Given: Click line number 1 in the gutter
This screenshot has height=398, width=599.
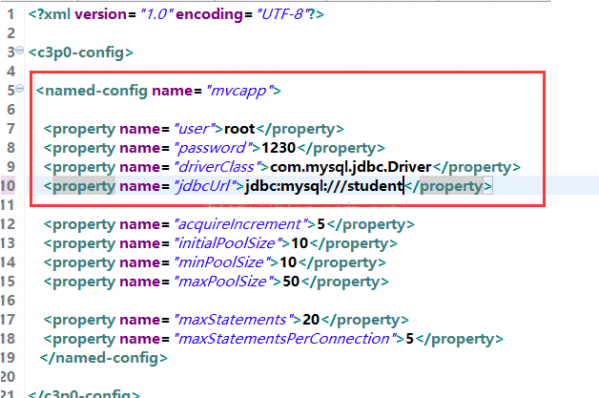Looking at the screenshot, I should (x=11, y=14).
